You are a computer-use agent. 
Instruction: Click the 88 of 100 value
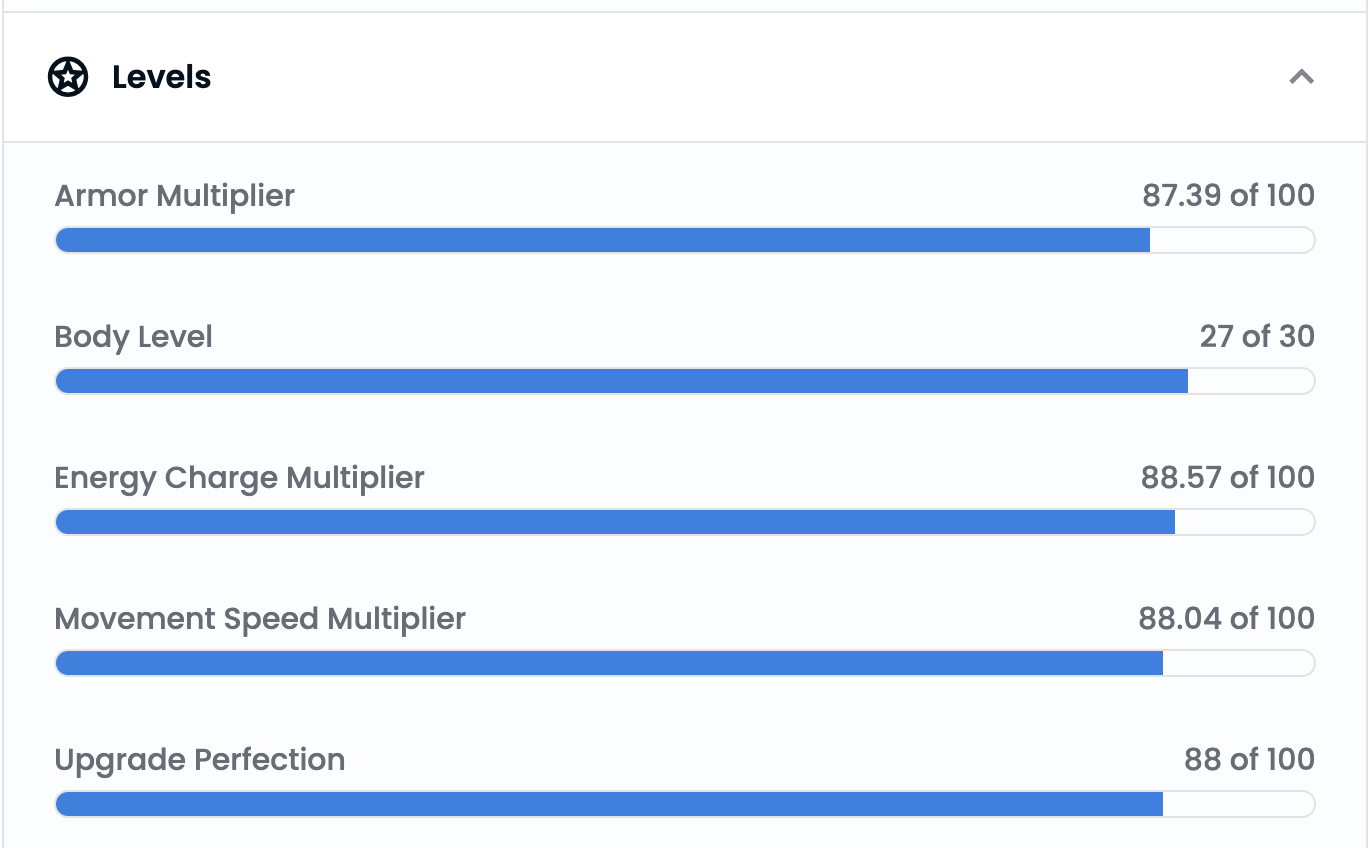(x=1249, y=760)
